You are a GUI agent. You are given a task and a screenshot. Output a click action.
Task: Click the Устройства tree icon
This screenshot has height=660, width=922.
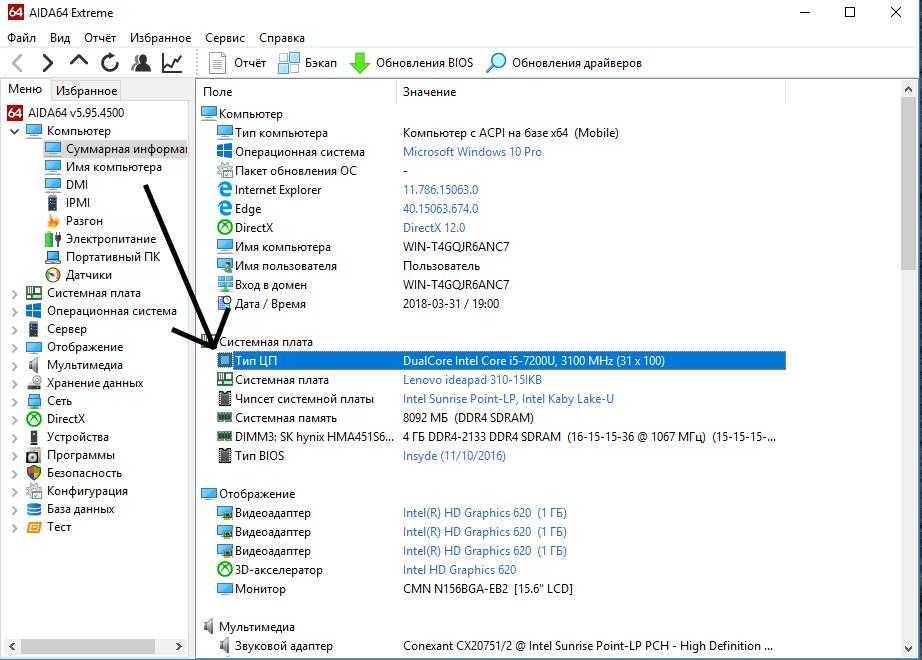tap(34, 437)
